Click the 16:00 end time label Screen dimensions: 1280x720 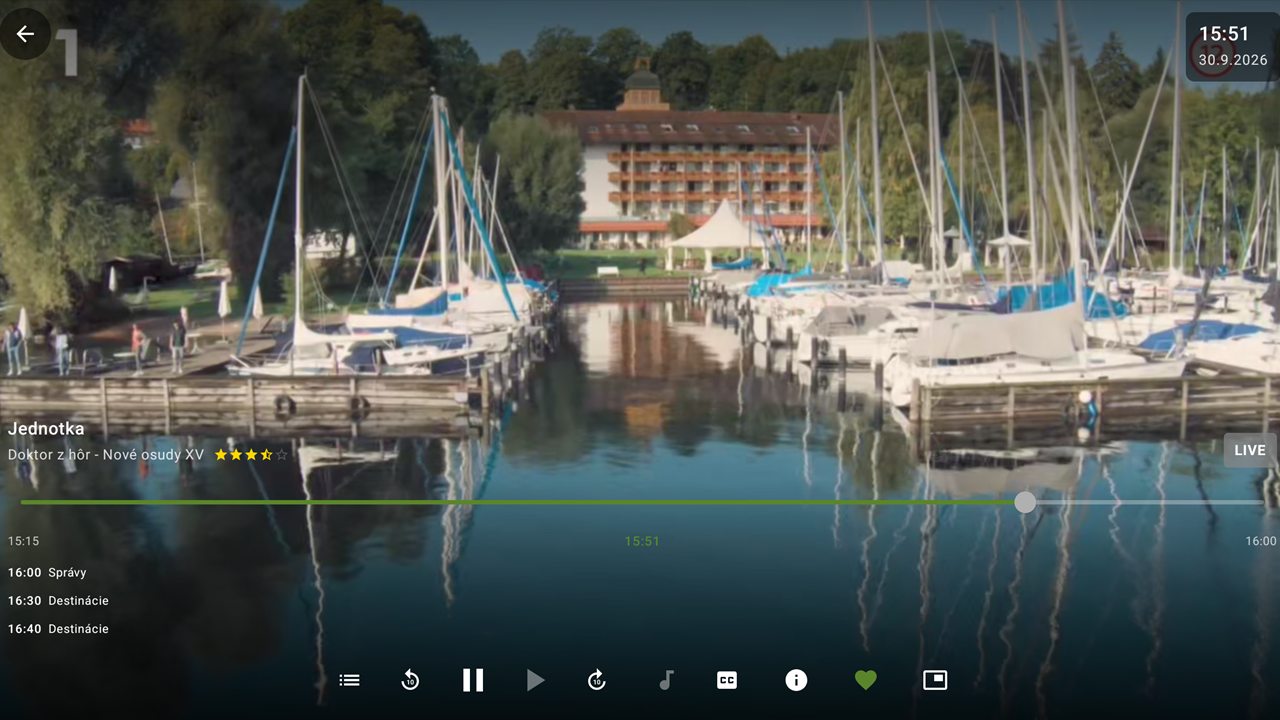coord(1261,541)
